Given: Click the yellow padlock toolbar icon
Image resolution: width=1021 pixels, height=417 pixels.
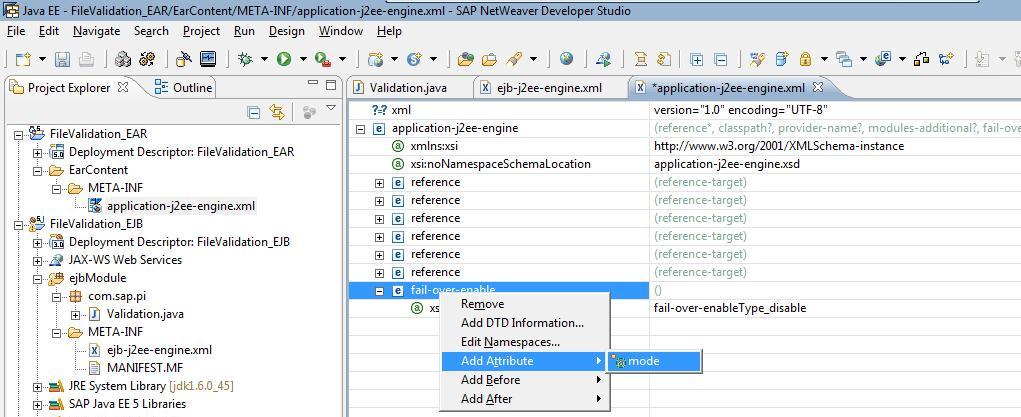Looking at the screenshot, I should pyautogui.click(x=805, y=59).
